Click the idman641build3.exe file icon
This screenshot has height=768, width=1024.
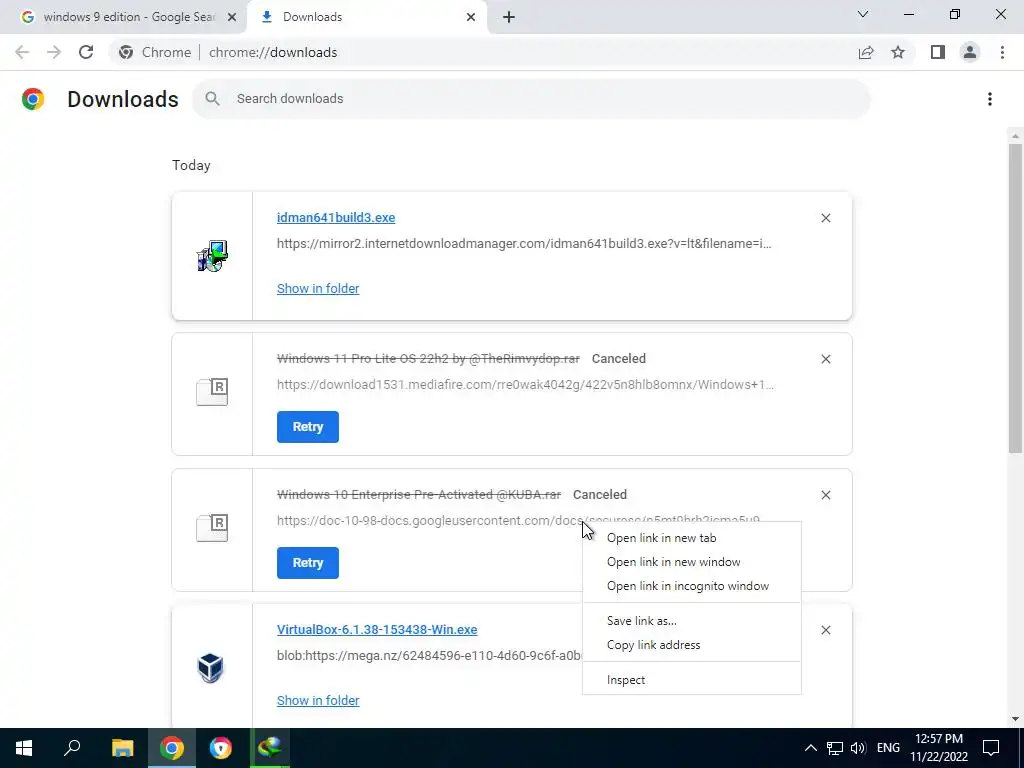tap(212, 256)
